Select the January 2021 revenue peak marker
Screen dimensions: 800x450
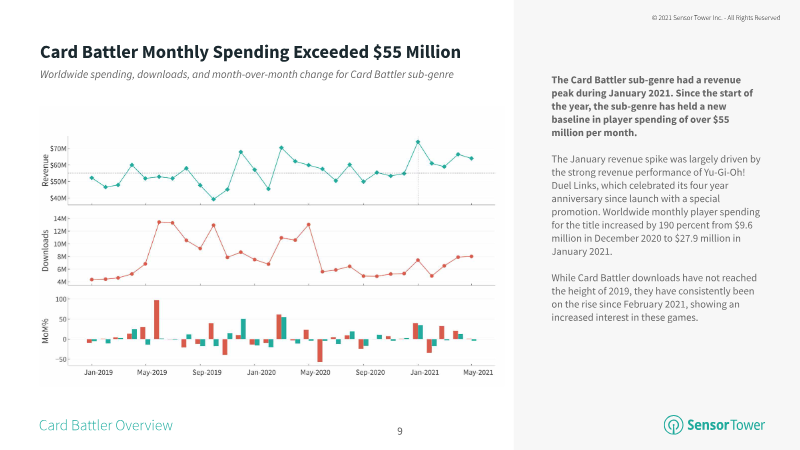[418, 142]
